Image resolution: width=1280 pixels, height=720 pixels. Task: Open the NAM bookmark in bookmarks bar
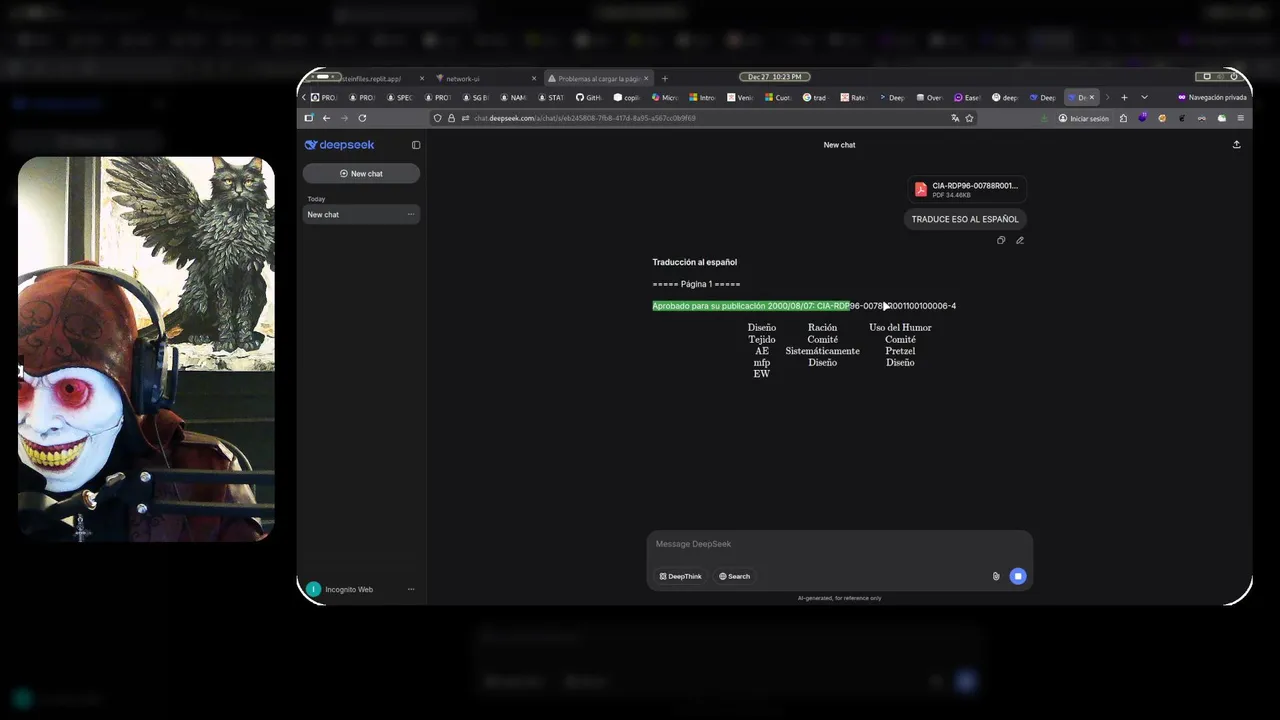point(513,98)
